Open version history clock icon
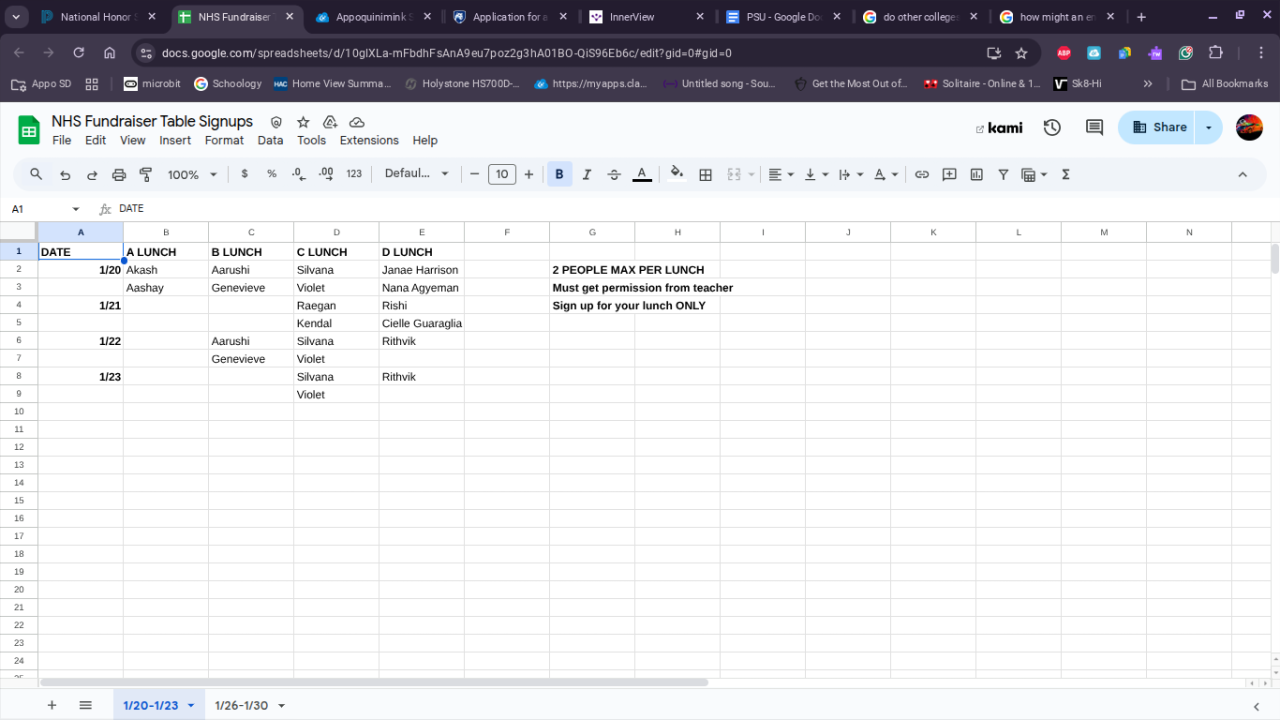1280x720 pixels. coord(1052,127)
